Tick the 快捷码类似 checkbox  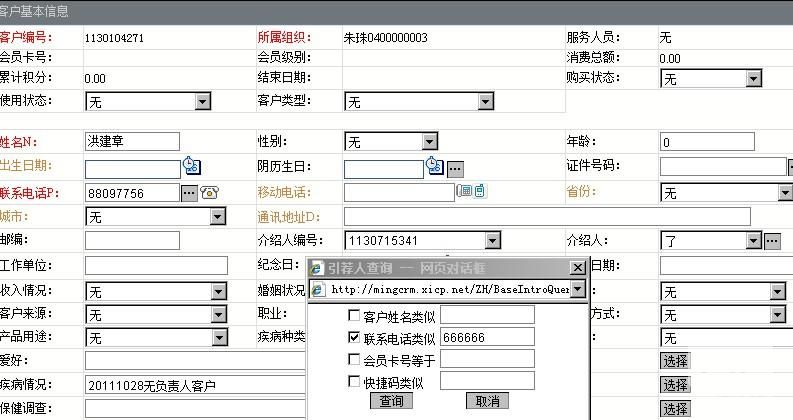click(353, 381)
